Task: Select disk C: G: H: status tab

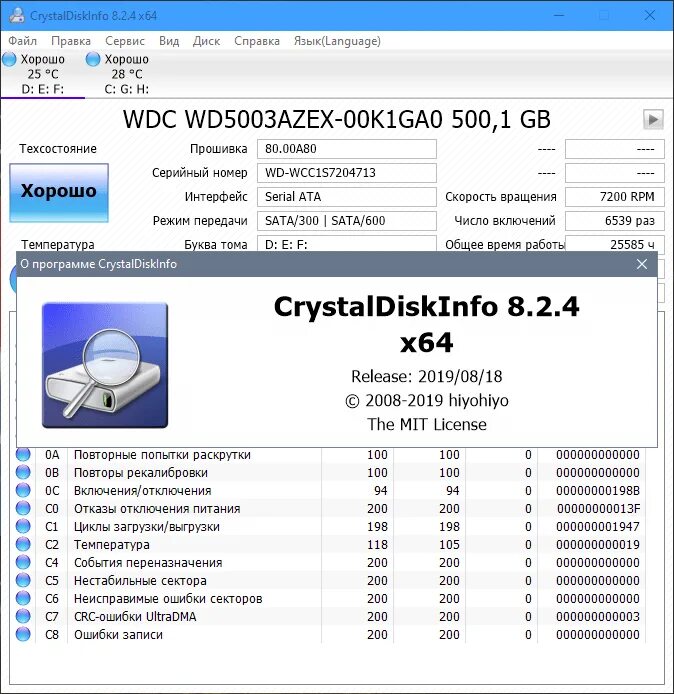Action: point(127,74)
